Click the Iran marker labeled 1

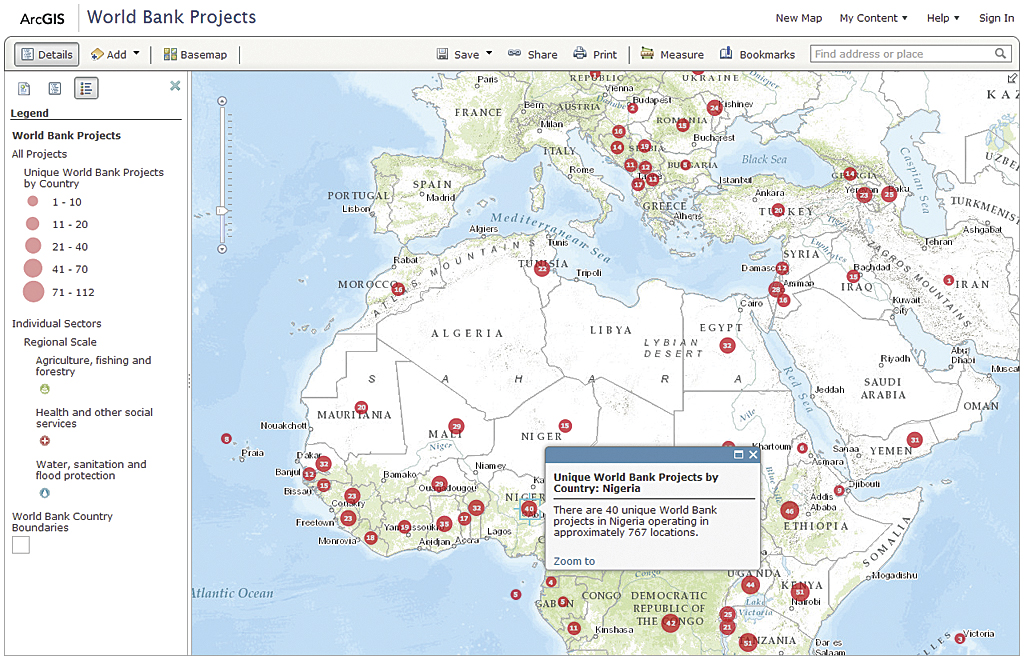[x=948, y=280]
